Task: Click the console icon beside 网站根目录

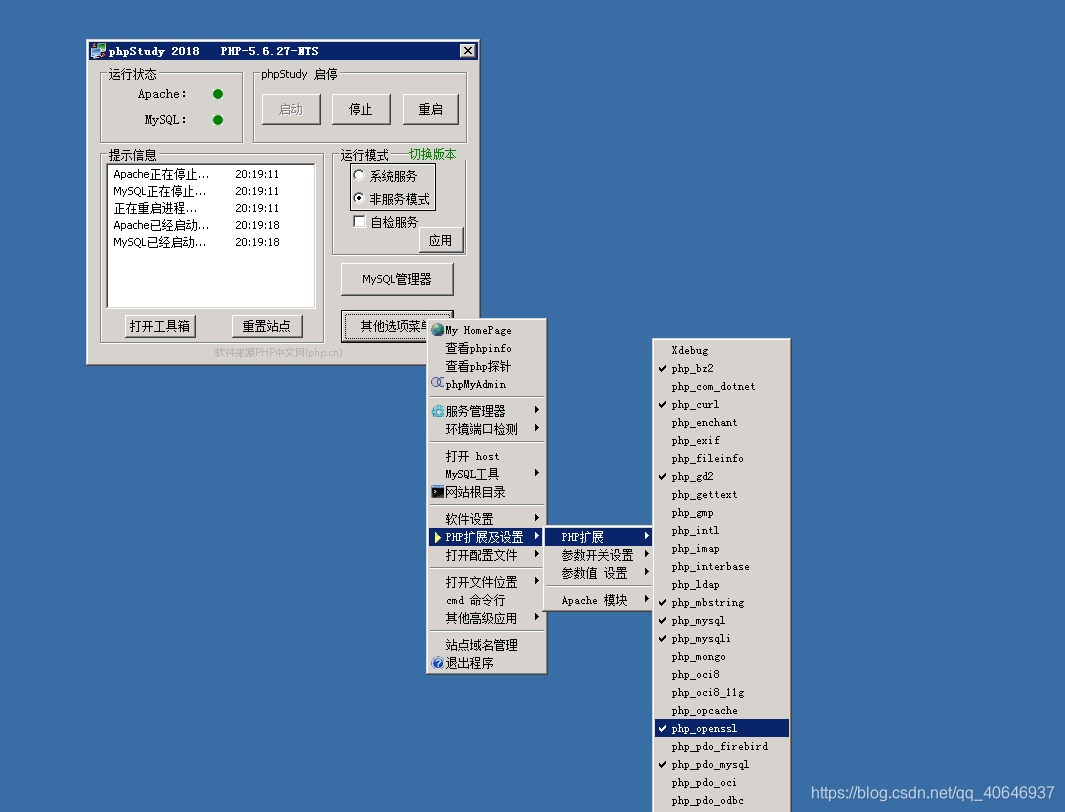Action: pos(437,492)
